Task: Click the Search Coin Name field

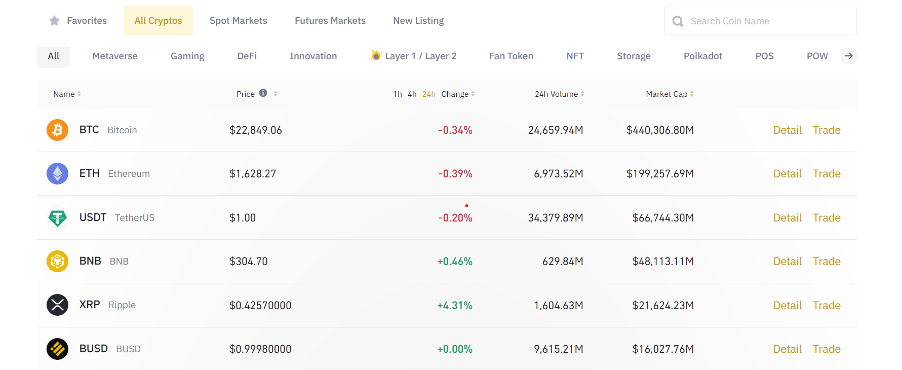Action: coord(760,21)
